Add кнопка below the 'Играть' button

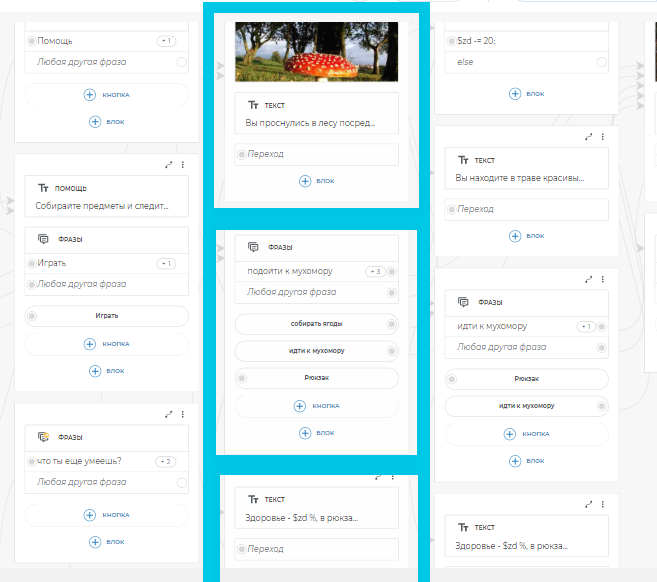[107, 344]
